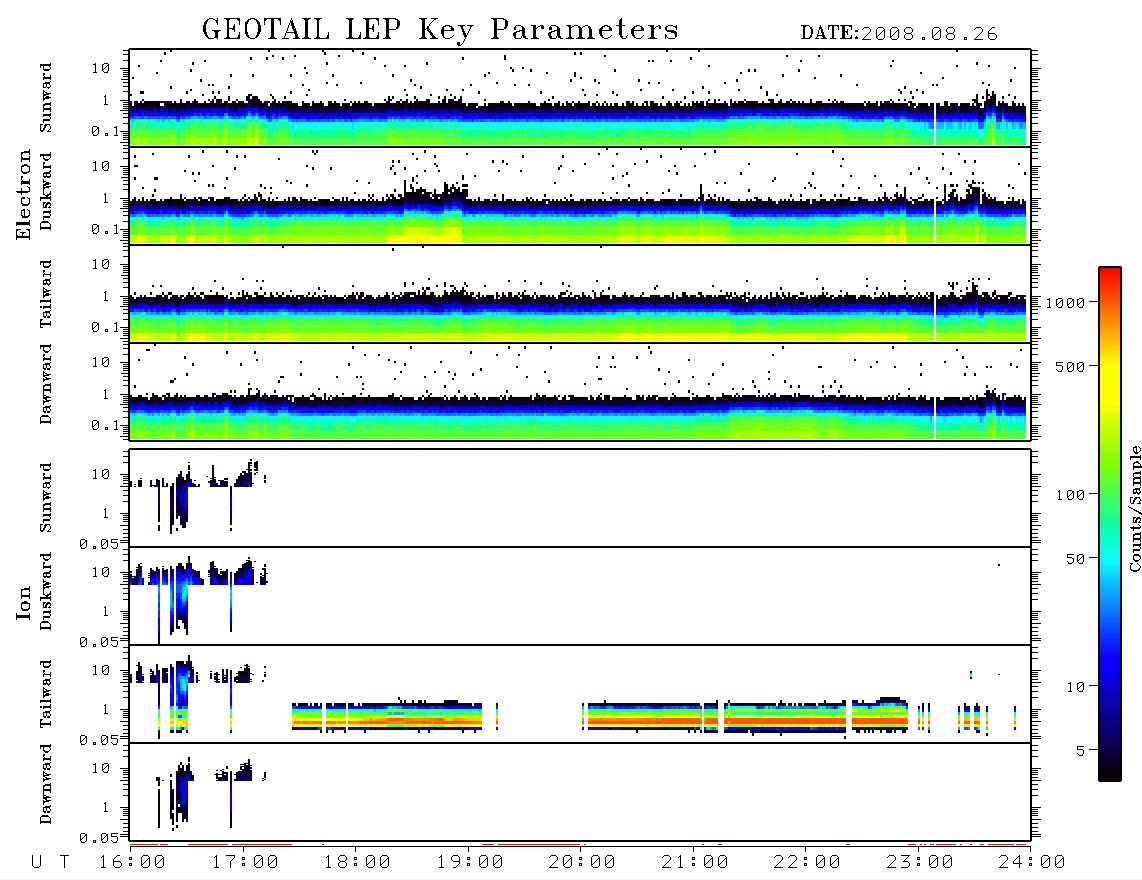Click the Electron Duskward spectrogram panel
The width and height of the screenshot is (1142, 880).
(580, 195)
